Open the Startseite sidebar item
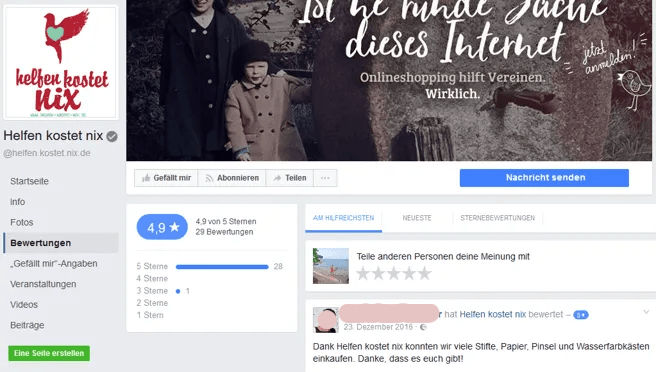This screenshot has height=372, width=656. tap(29, 181)
